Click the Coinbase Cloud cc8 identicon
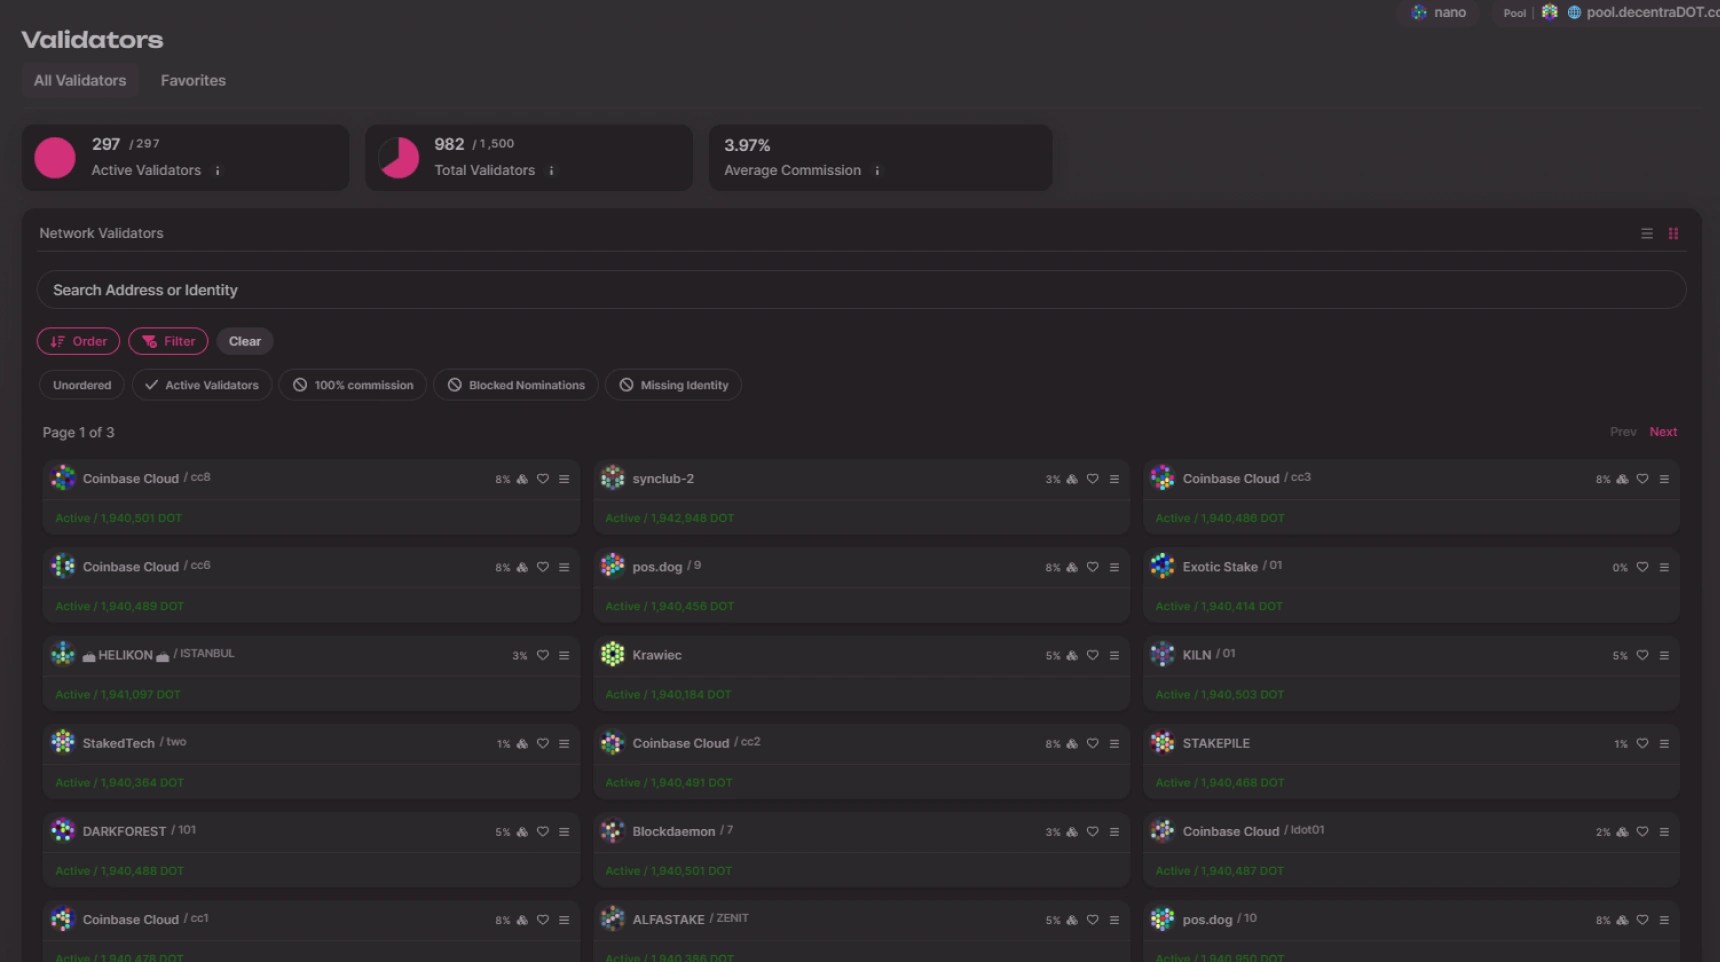This screenshot has width=1720, height=962. pos(63,478)
